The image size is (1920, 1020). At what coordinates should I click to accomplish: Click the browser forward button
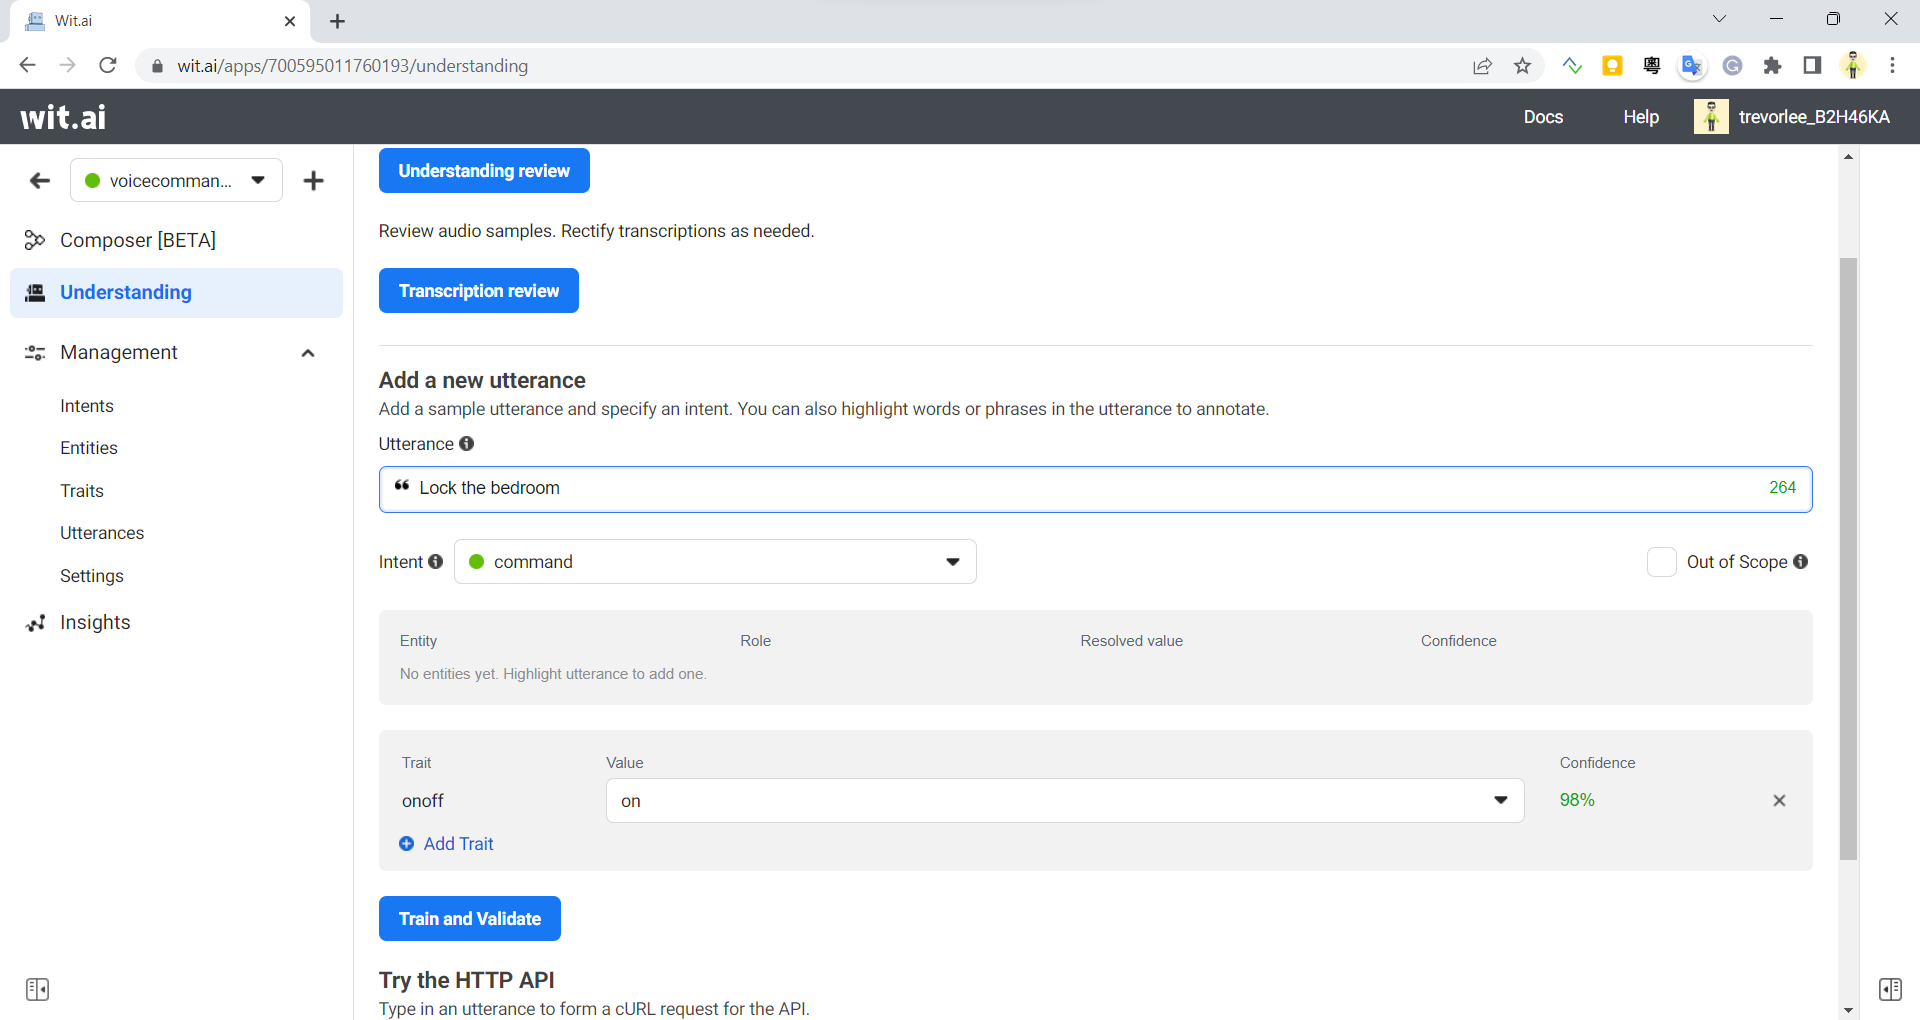point(68,66)
